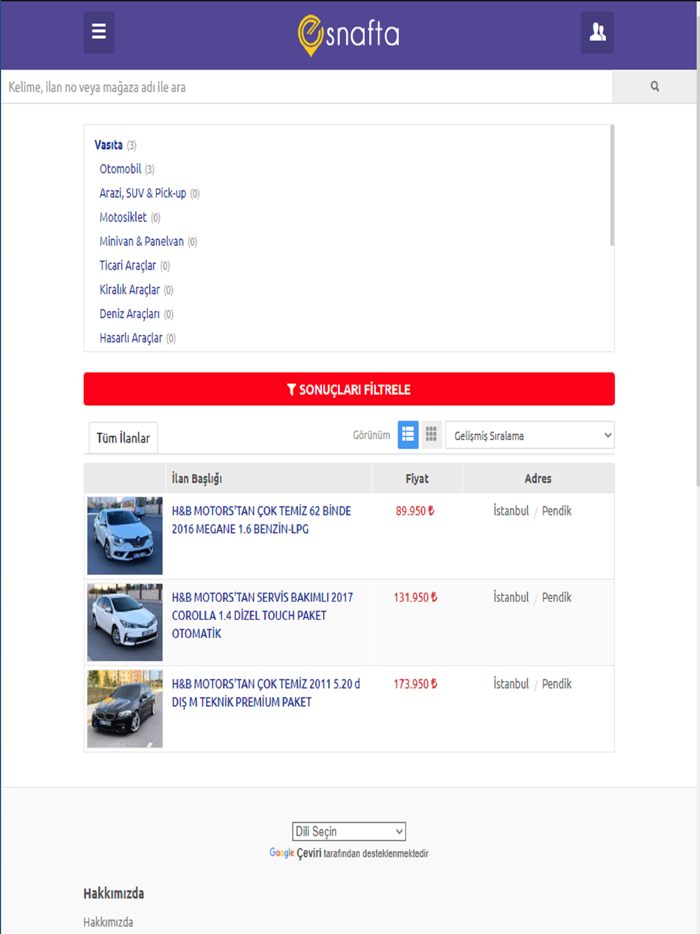Open the Motosiklet category
Screen dimensions: 700x934
click(x=123, y=217)
